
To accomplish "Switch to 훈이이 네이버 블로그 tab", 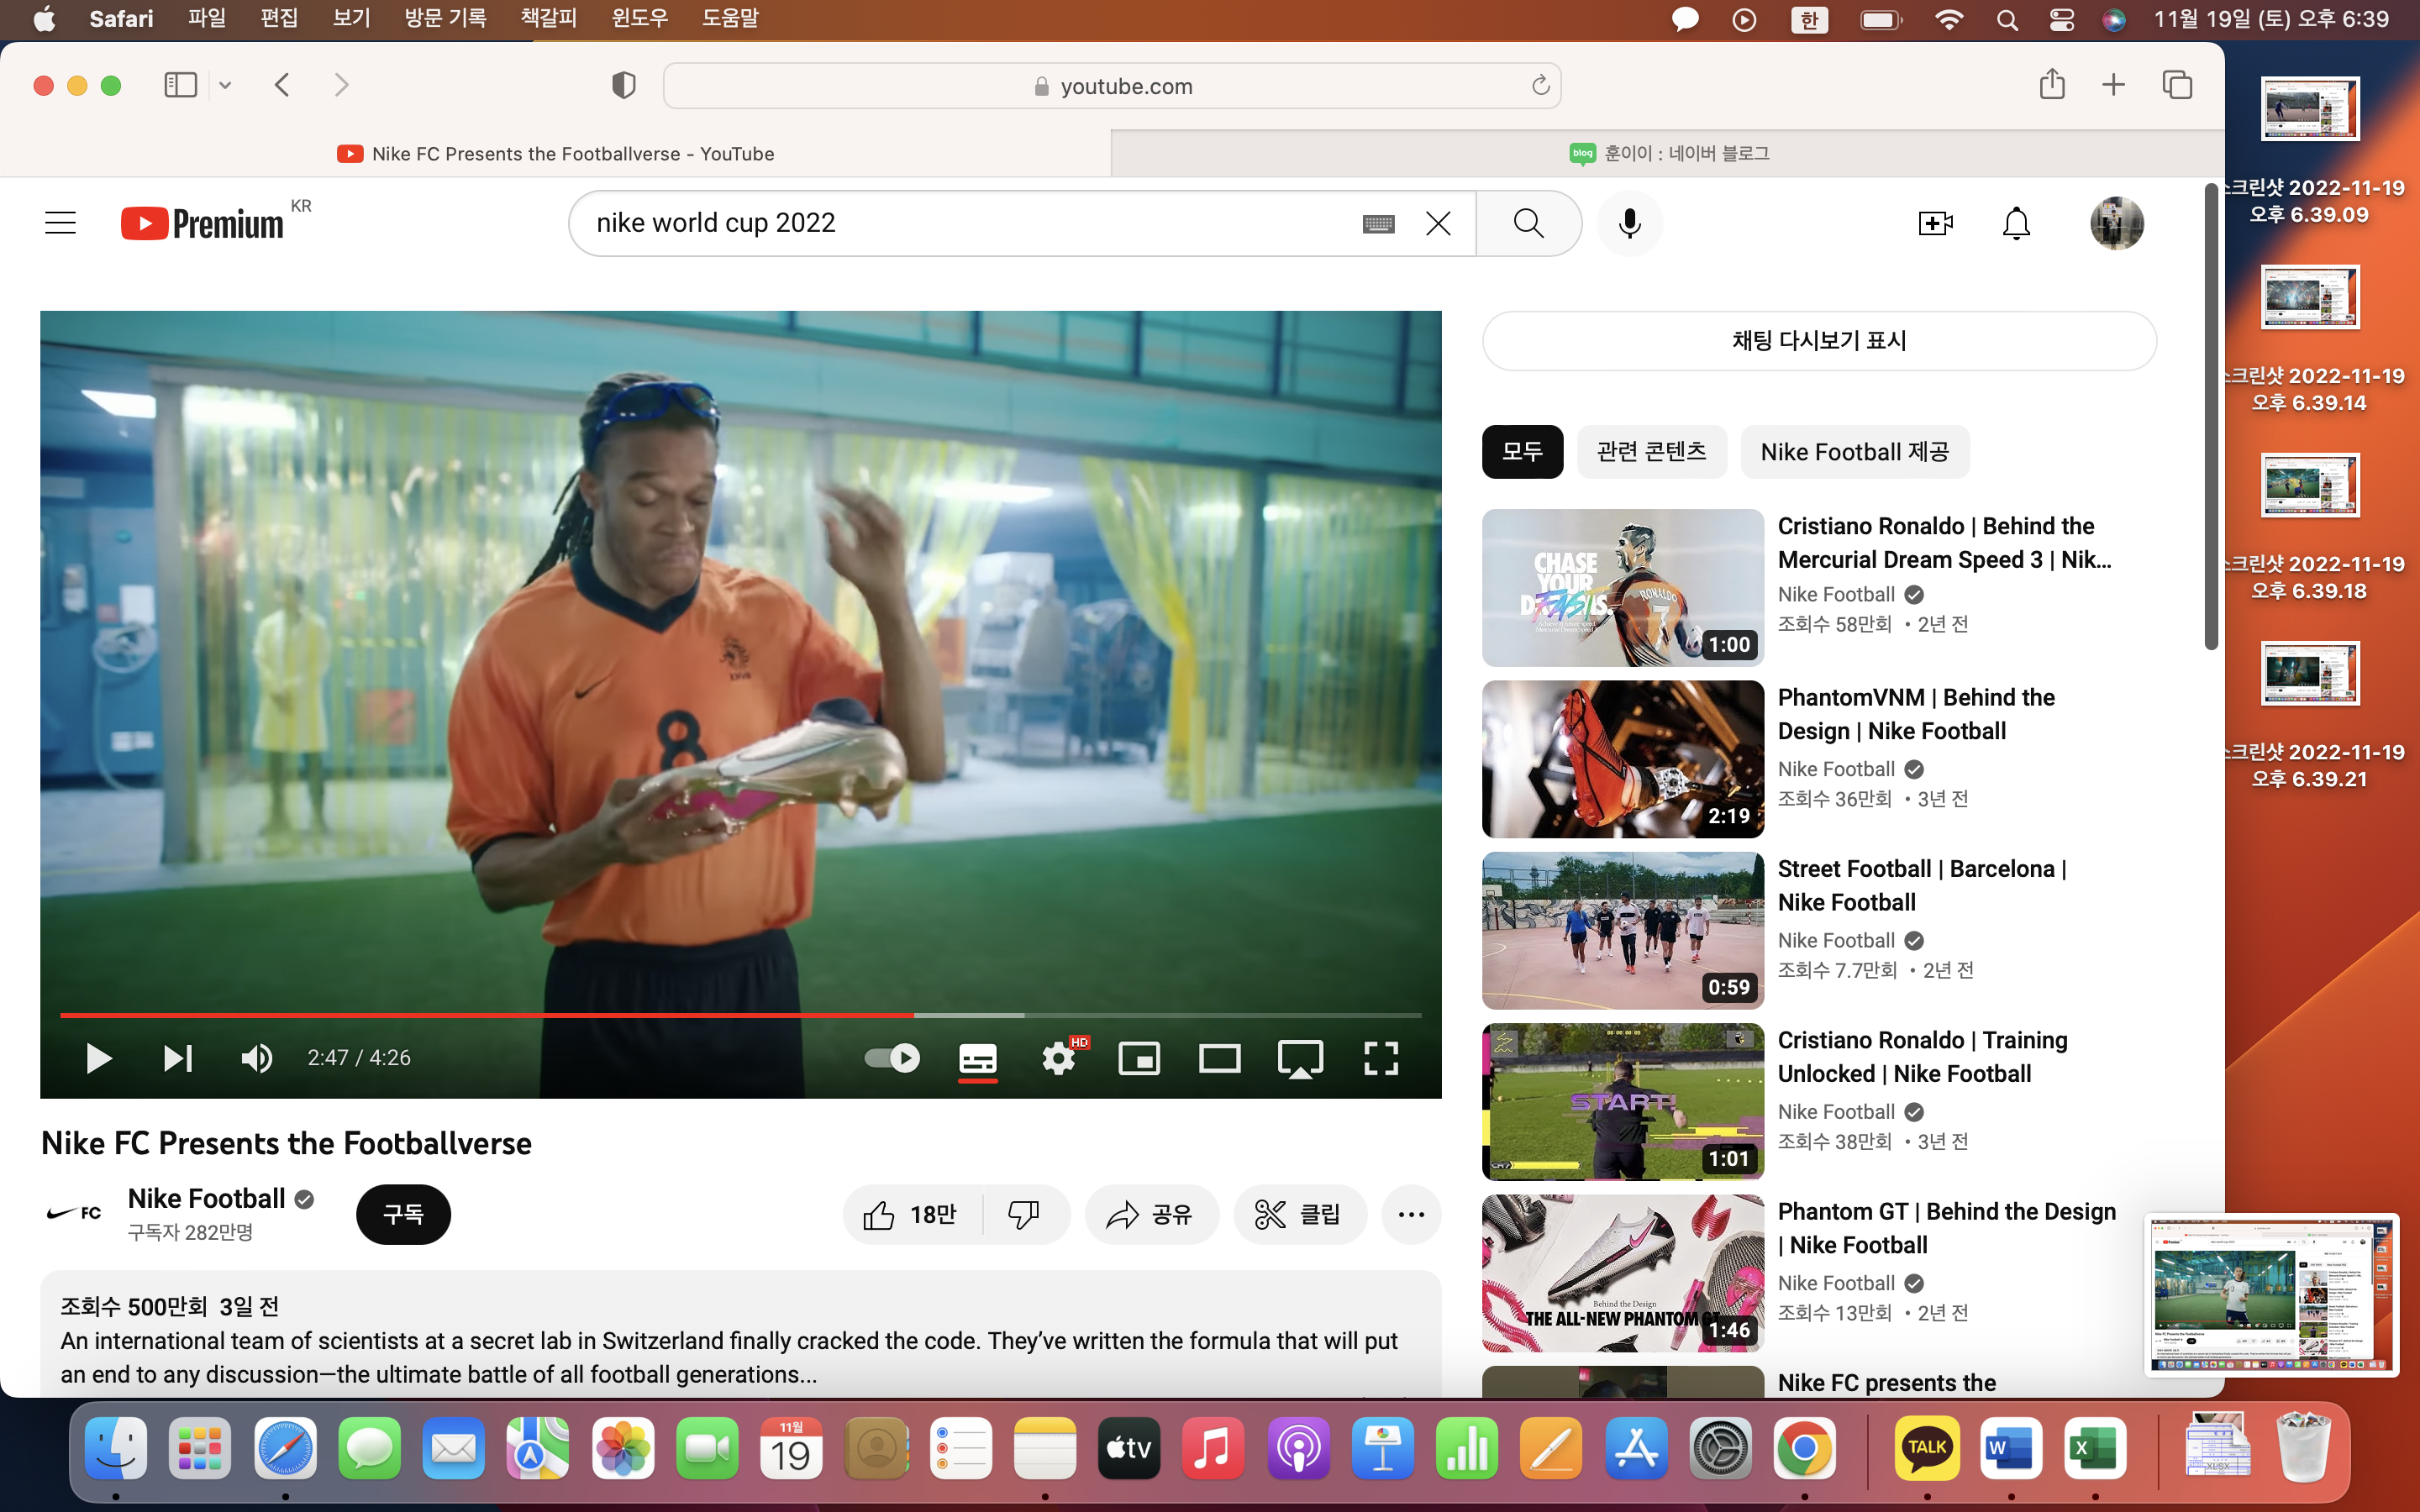I will [1669, 153].
